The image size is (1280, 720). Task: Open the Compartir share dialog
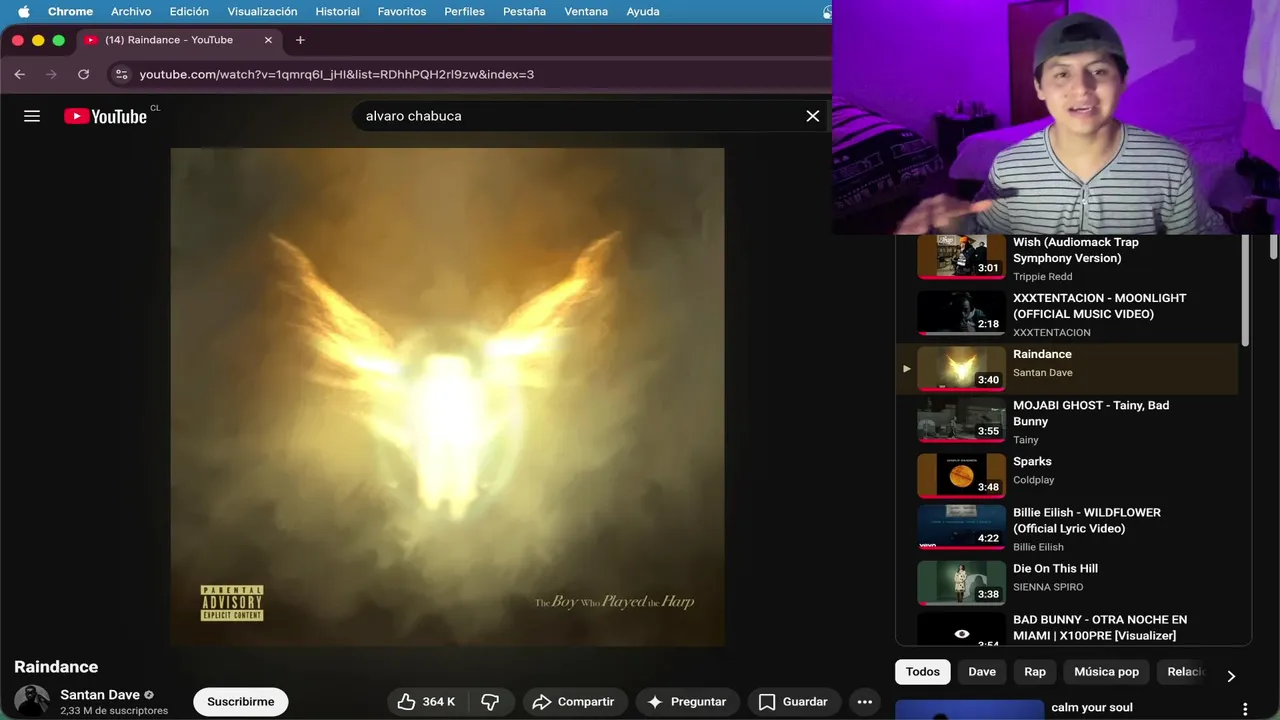tap(574, 702)
